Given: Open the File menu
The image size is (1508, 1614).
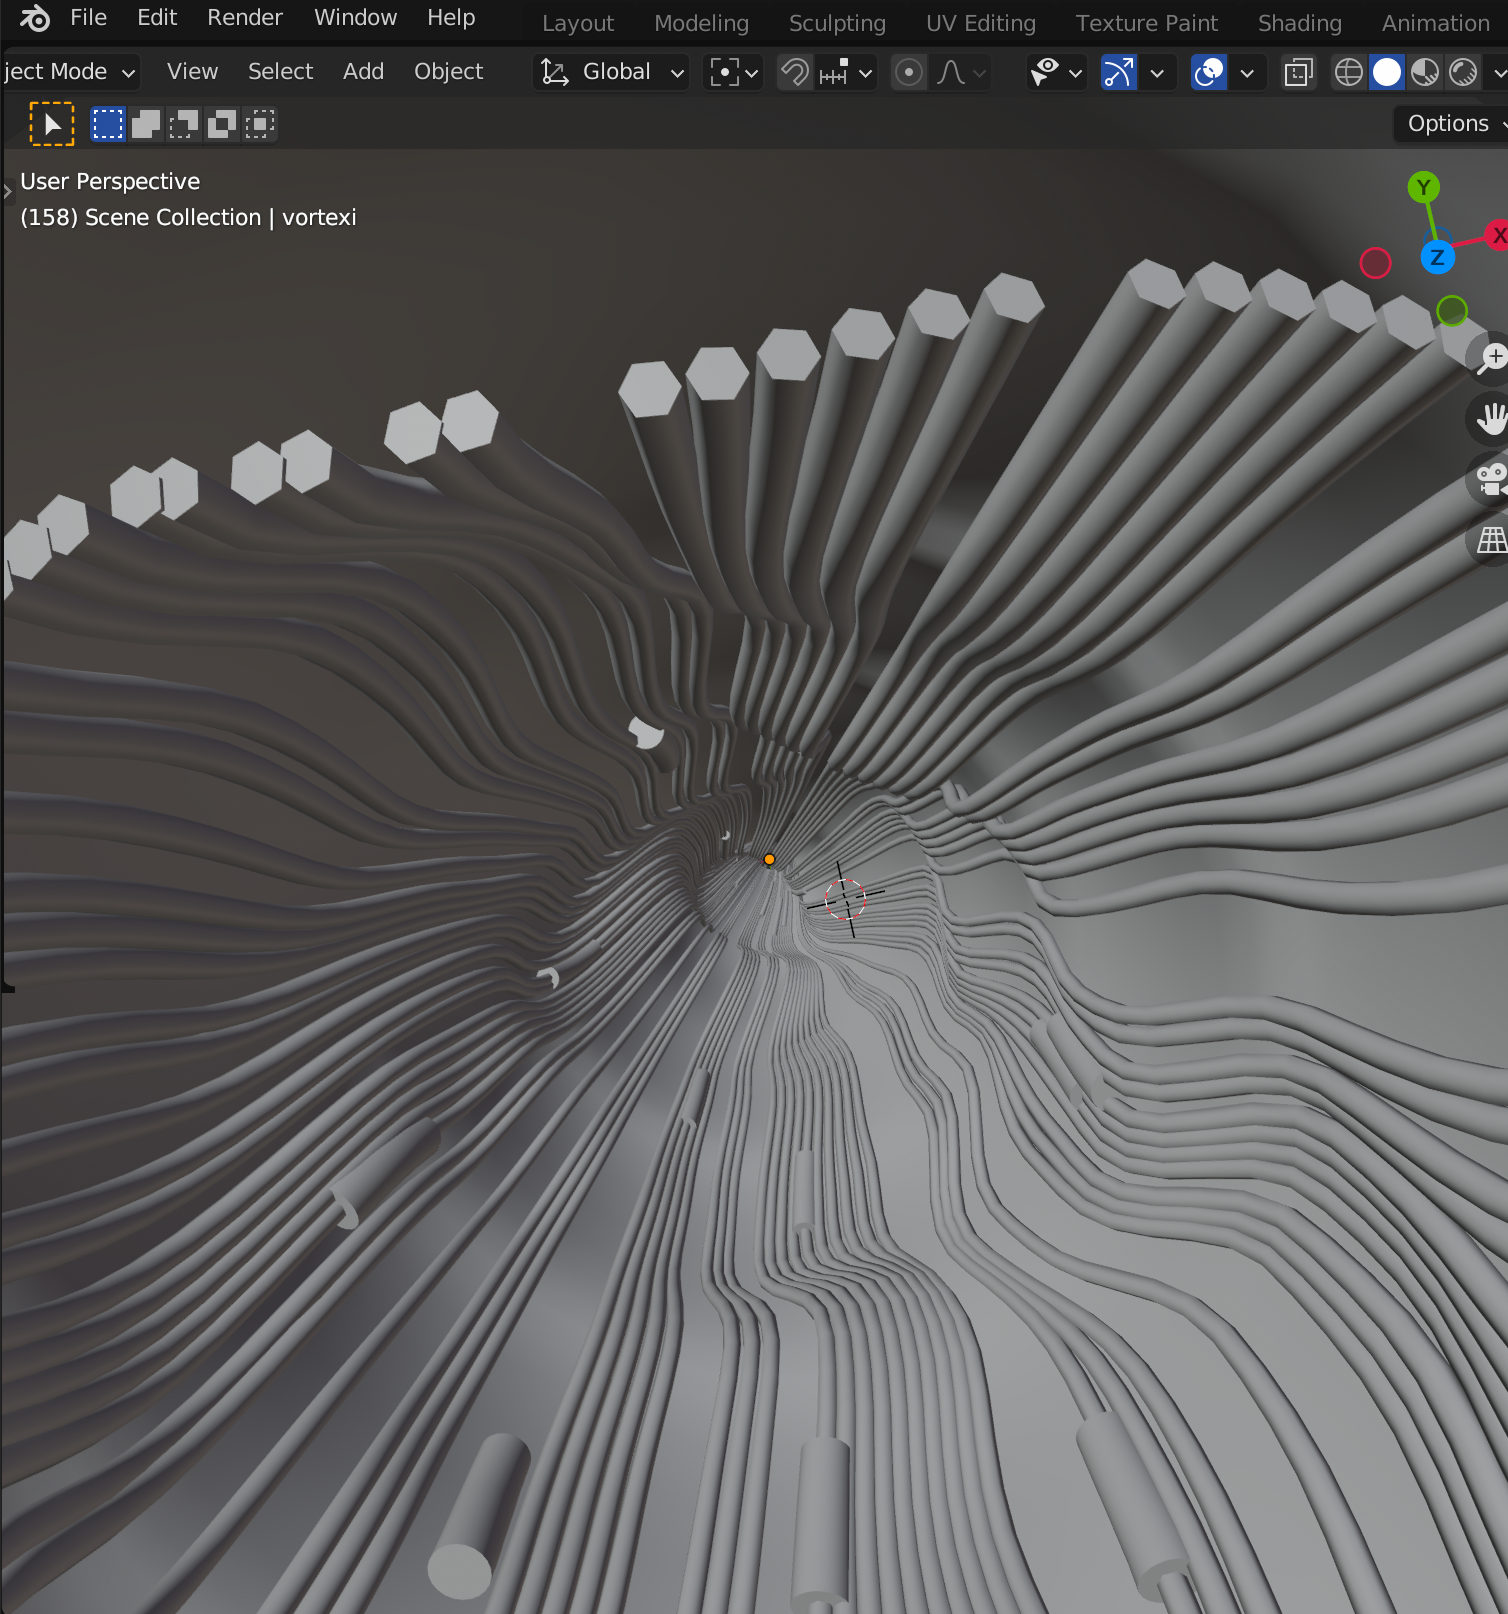Looking at the screenshot, I should (88, 18).
